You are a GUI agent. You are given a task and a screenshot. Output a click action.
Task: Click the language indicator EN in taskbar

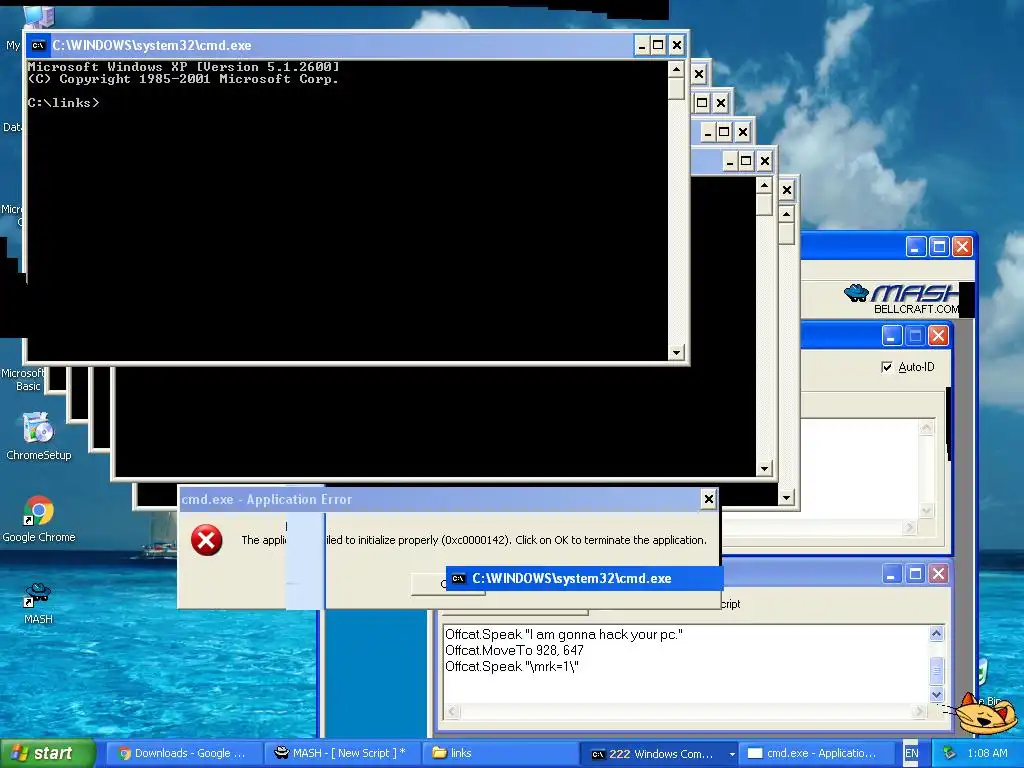[912, 753]
